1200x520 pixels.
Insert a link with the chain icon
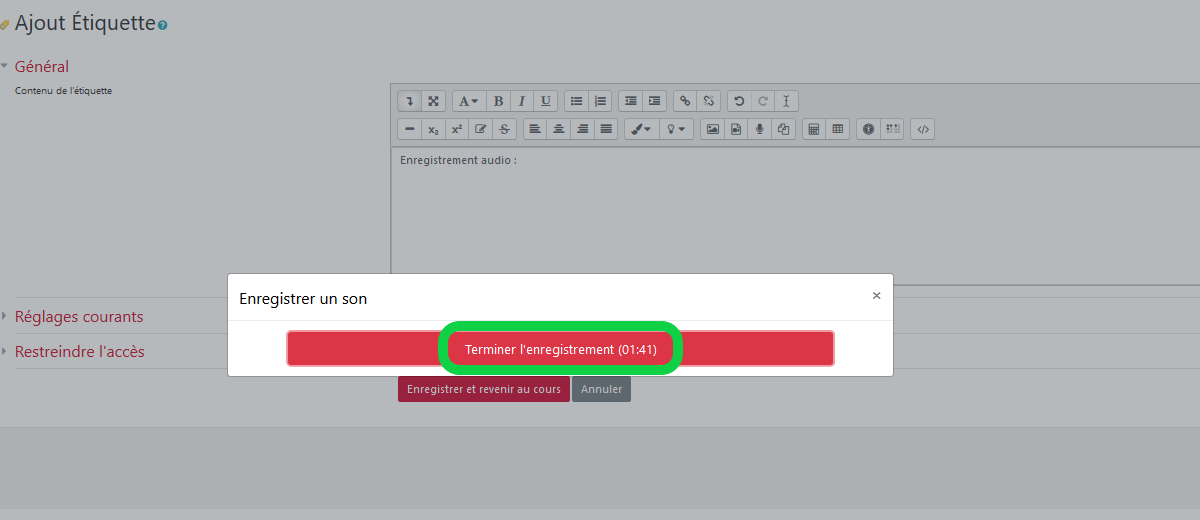coord(685,101)
